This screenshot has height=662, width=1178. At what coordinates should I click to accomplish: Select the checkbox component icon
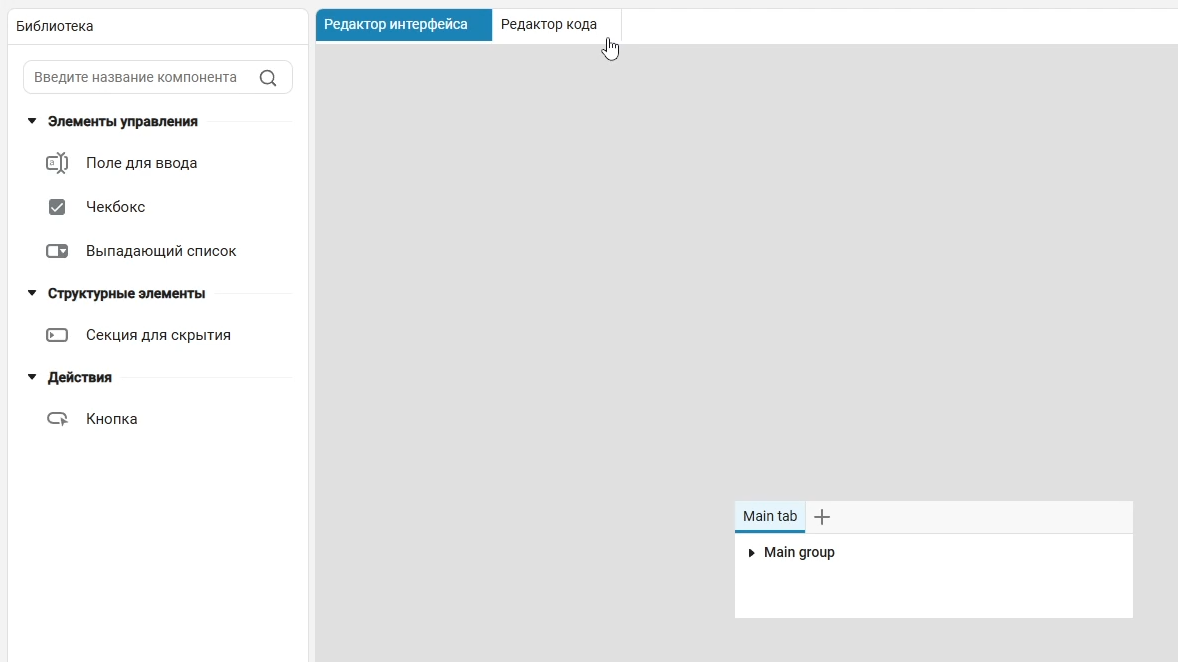click(x=57, y=207)
